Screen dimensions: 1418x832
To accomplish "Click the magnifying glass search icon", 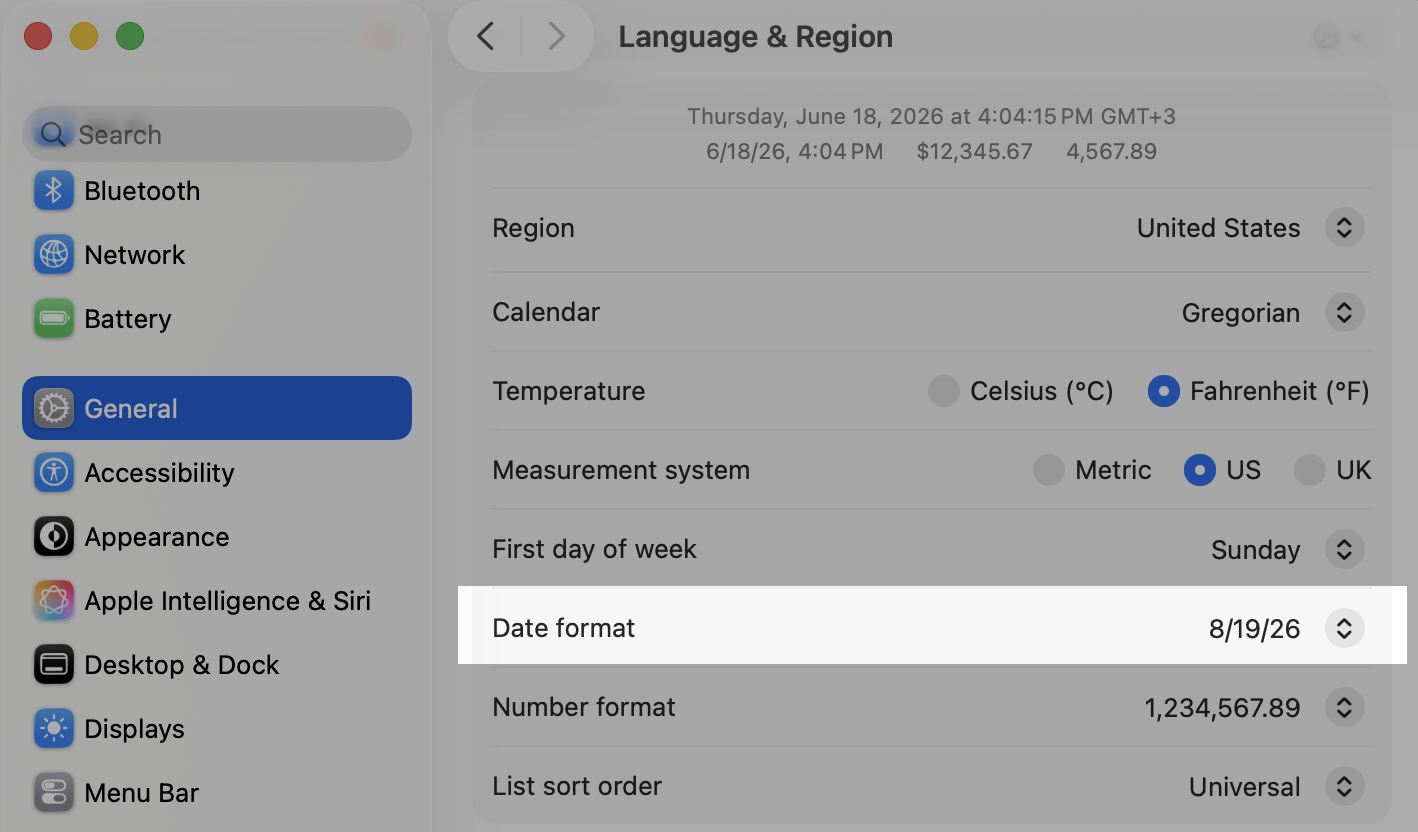I will tap(53, 135).
